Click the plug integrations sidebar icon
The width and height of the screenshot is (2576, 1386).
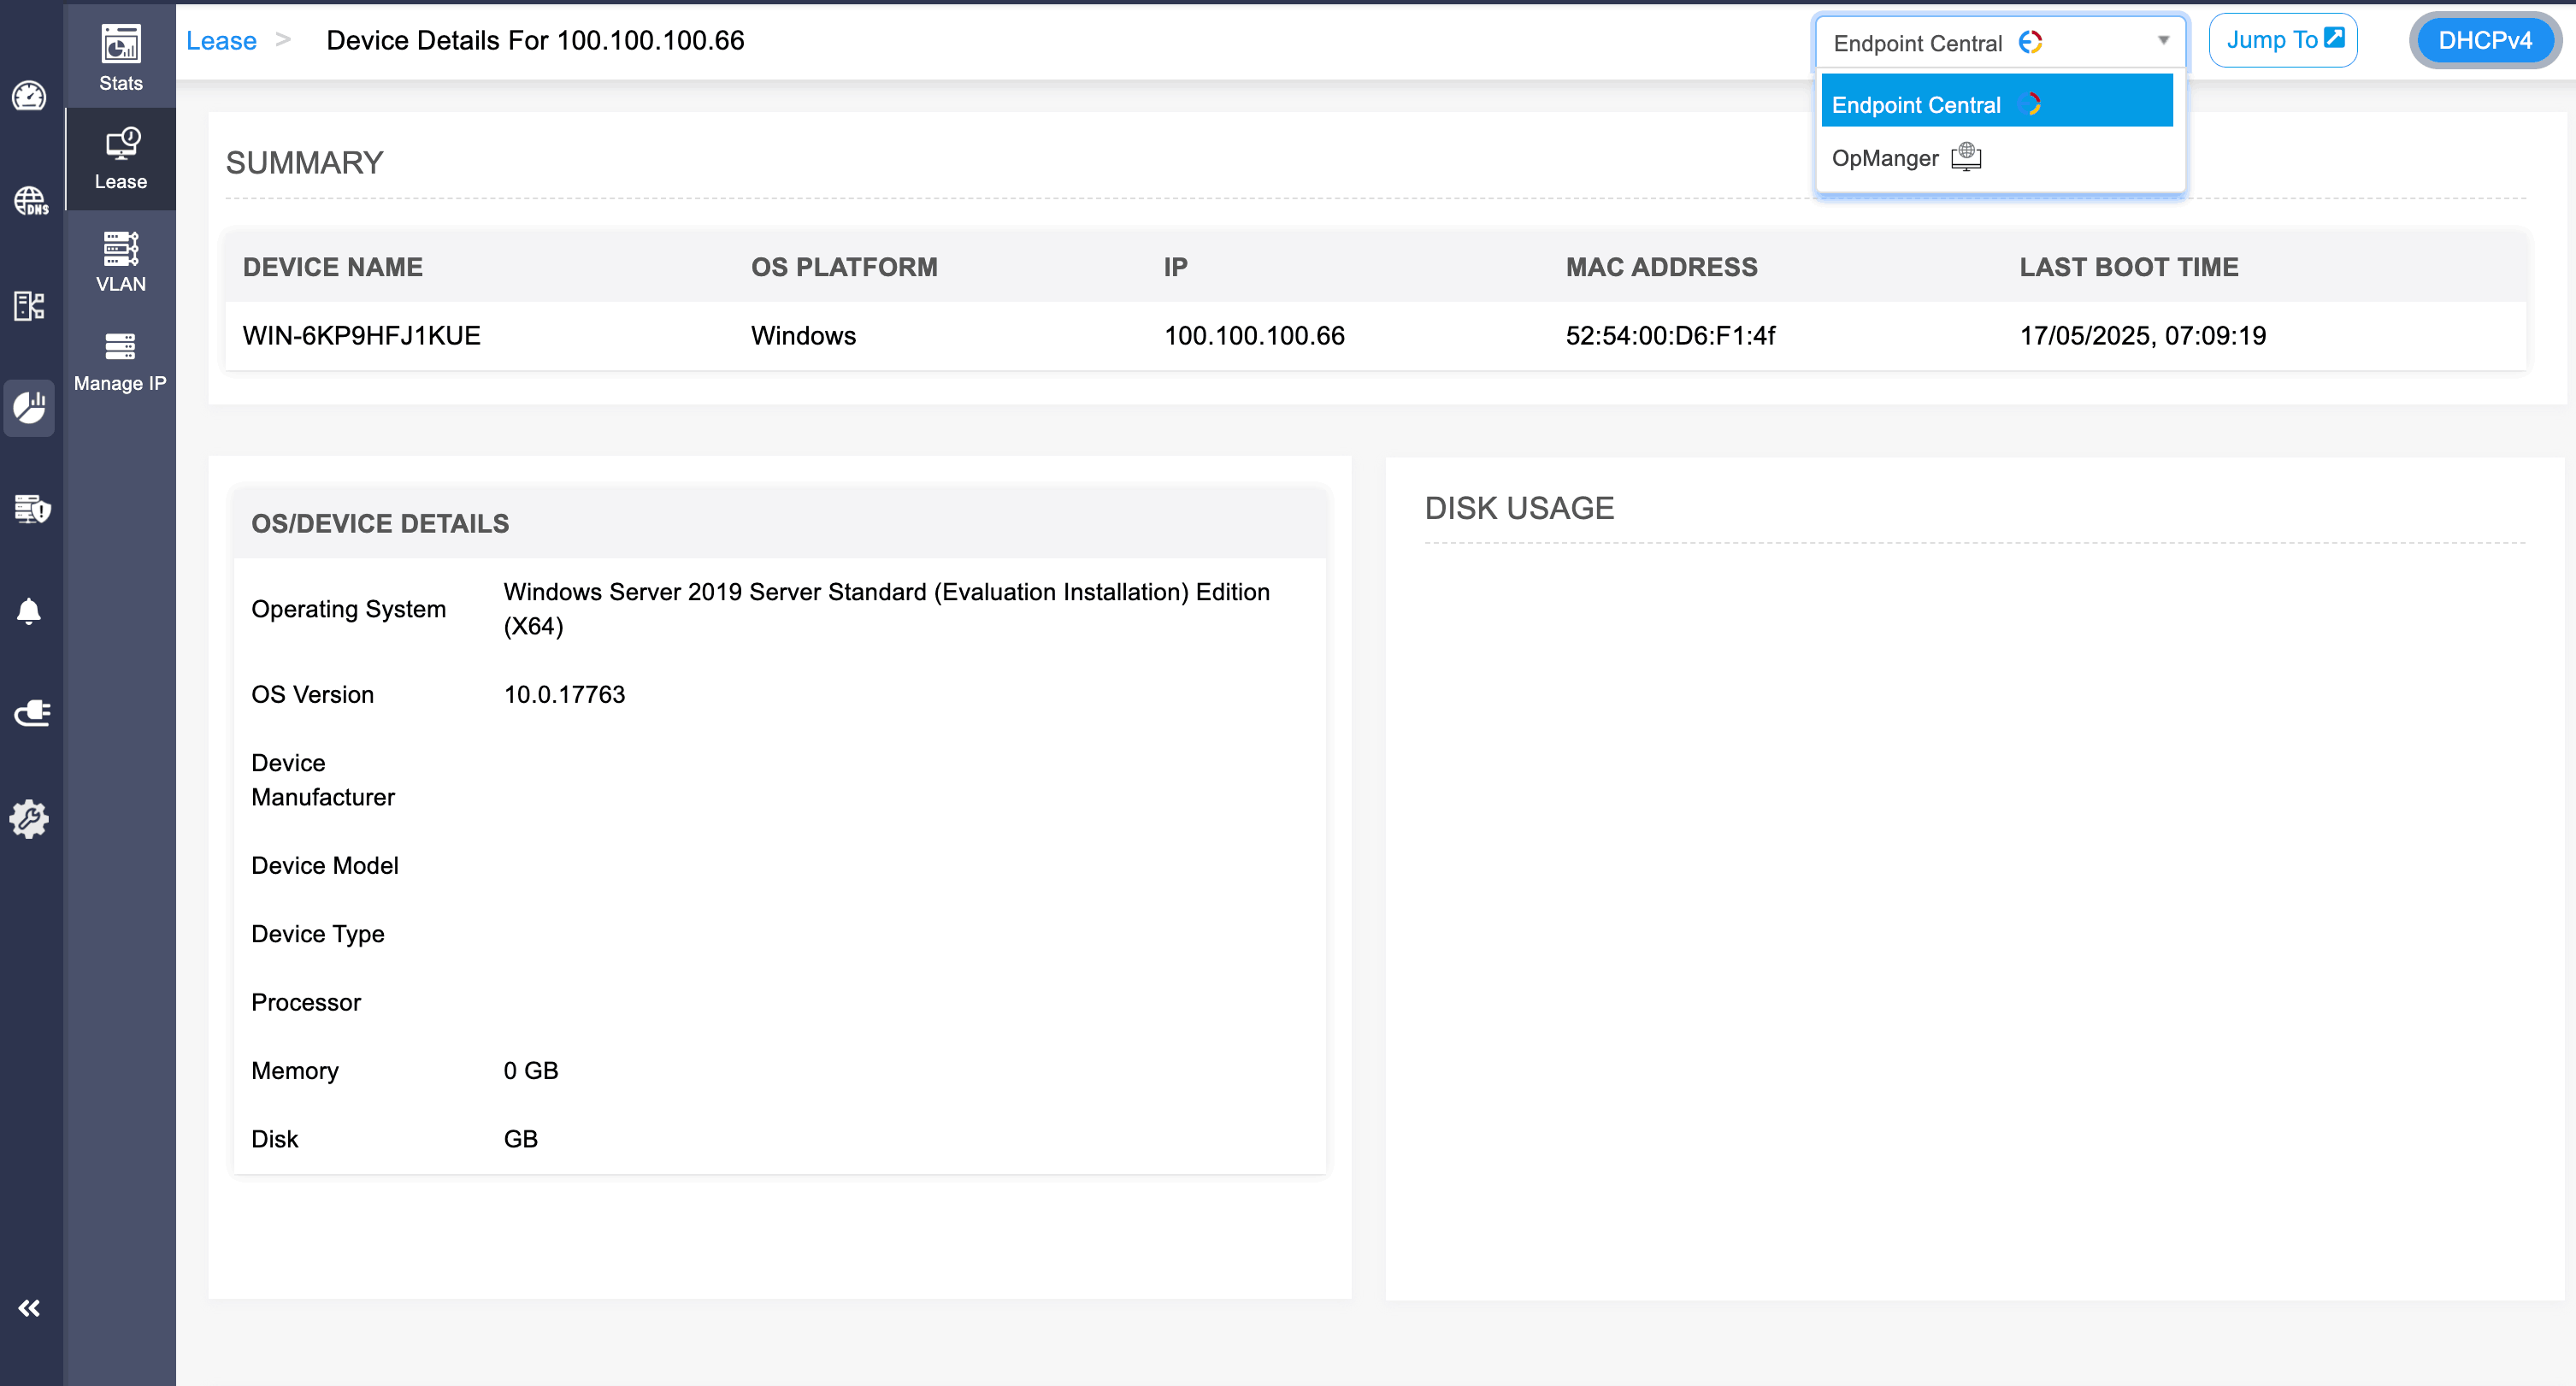[x=31, y=713]
